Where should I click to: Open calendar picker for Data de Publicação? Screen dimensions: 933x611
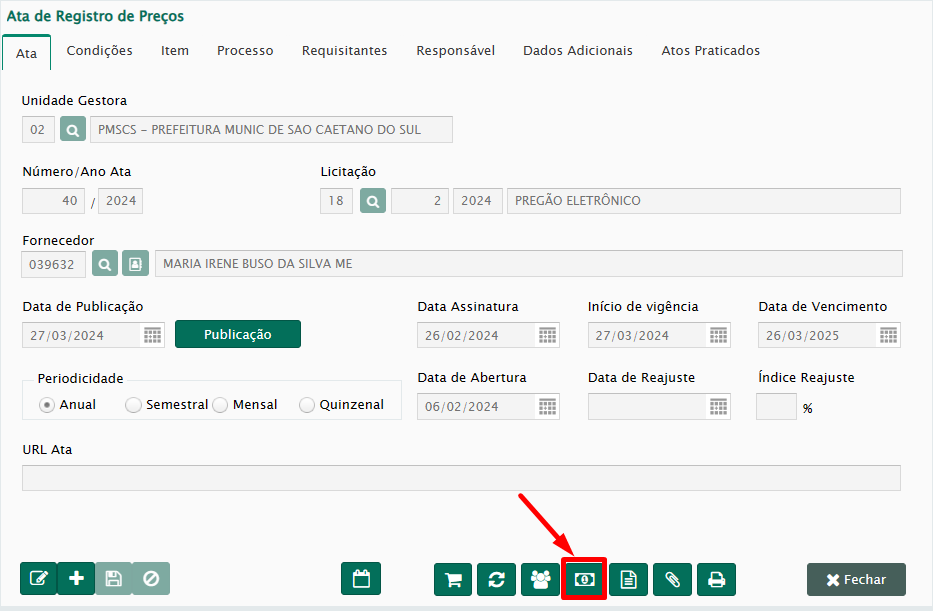[x=153, y=335]
